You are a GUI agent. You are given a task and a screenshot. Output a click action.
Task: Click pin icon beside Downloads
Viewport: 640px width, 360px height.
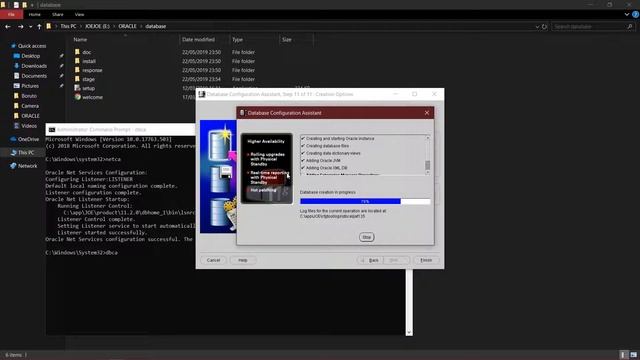(61, 66)
